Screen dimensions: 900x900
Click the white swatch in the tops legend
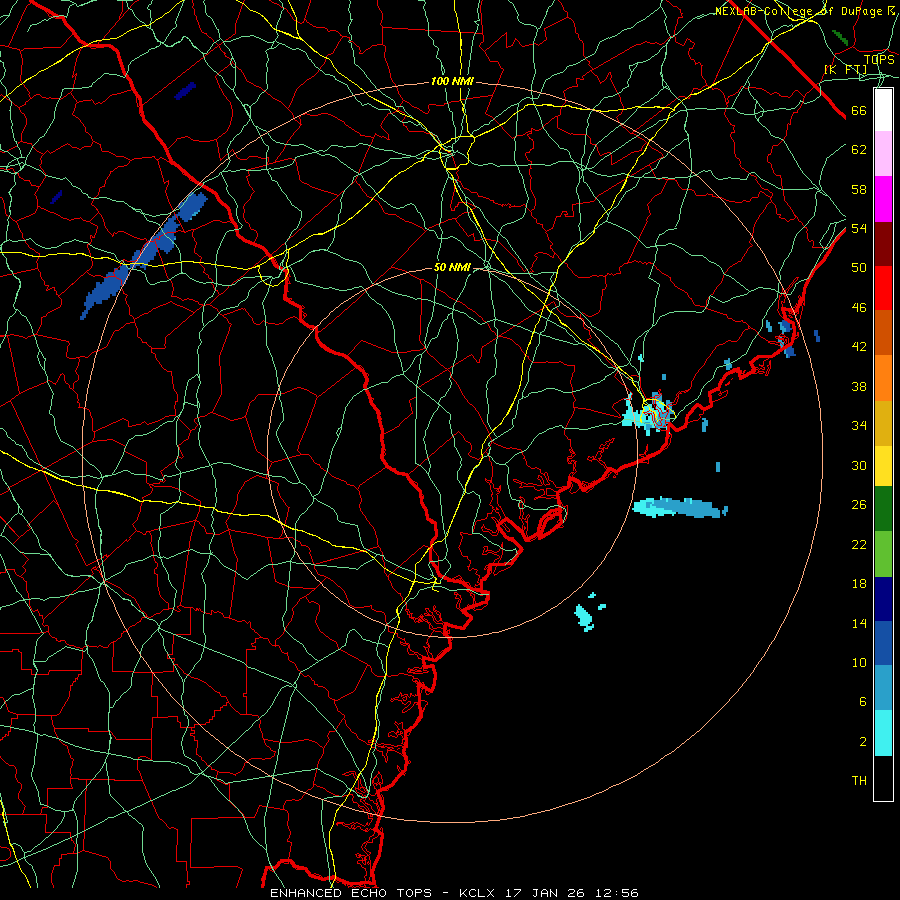point(883,110)
